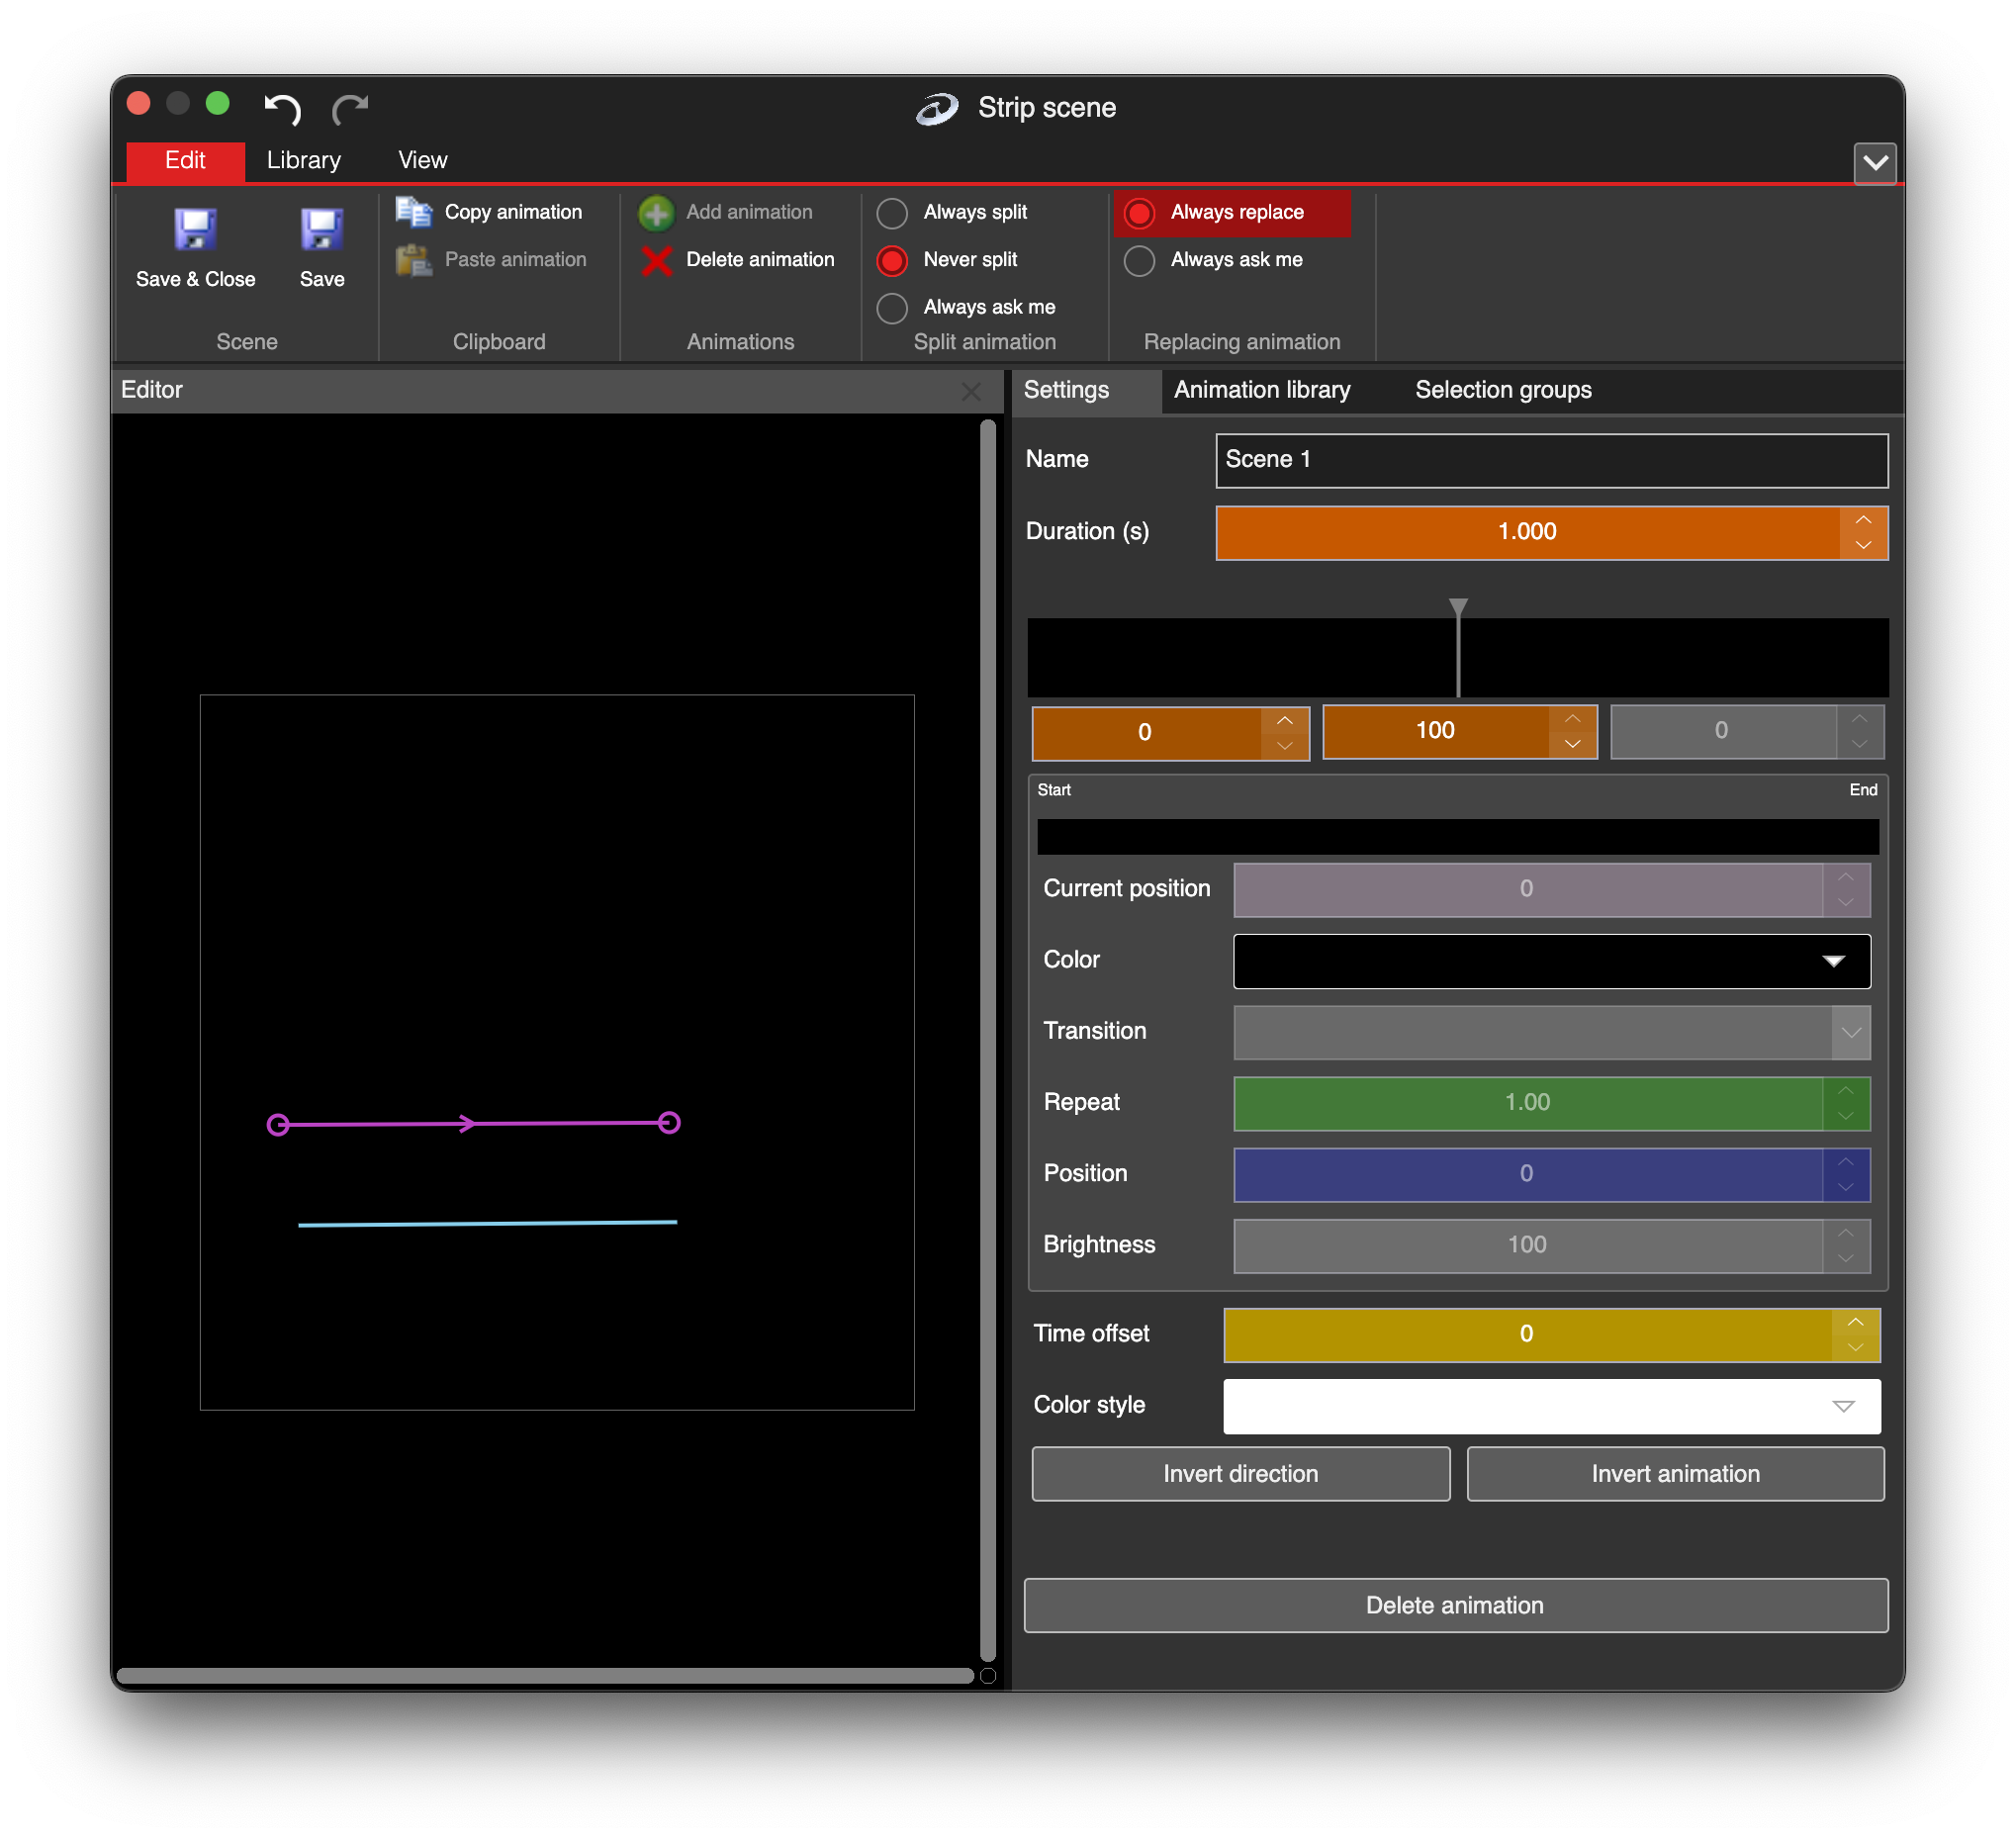
Task: Click the red X Delete animation icon
Action: click(656, 261)
